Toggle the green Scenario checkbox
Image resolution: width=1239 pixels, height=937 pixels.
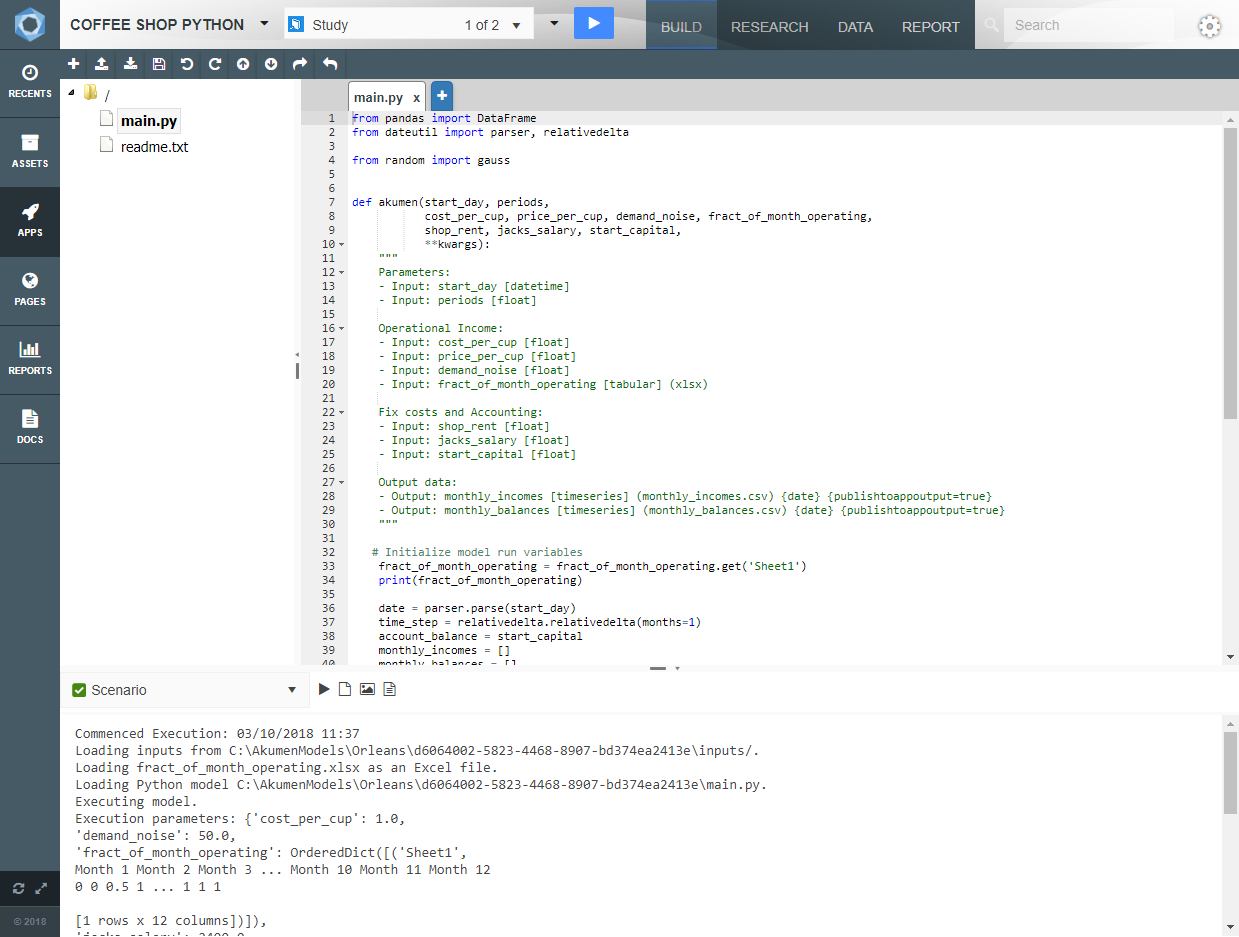[x=79, y=690]
